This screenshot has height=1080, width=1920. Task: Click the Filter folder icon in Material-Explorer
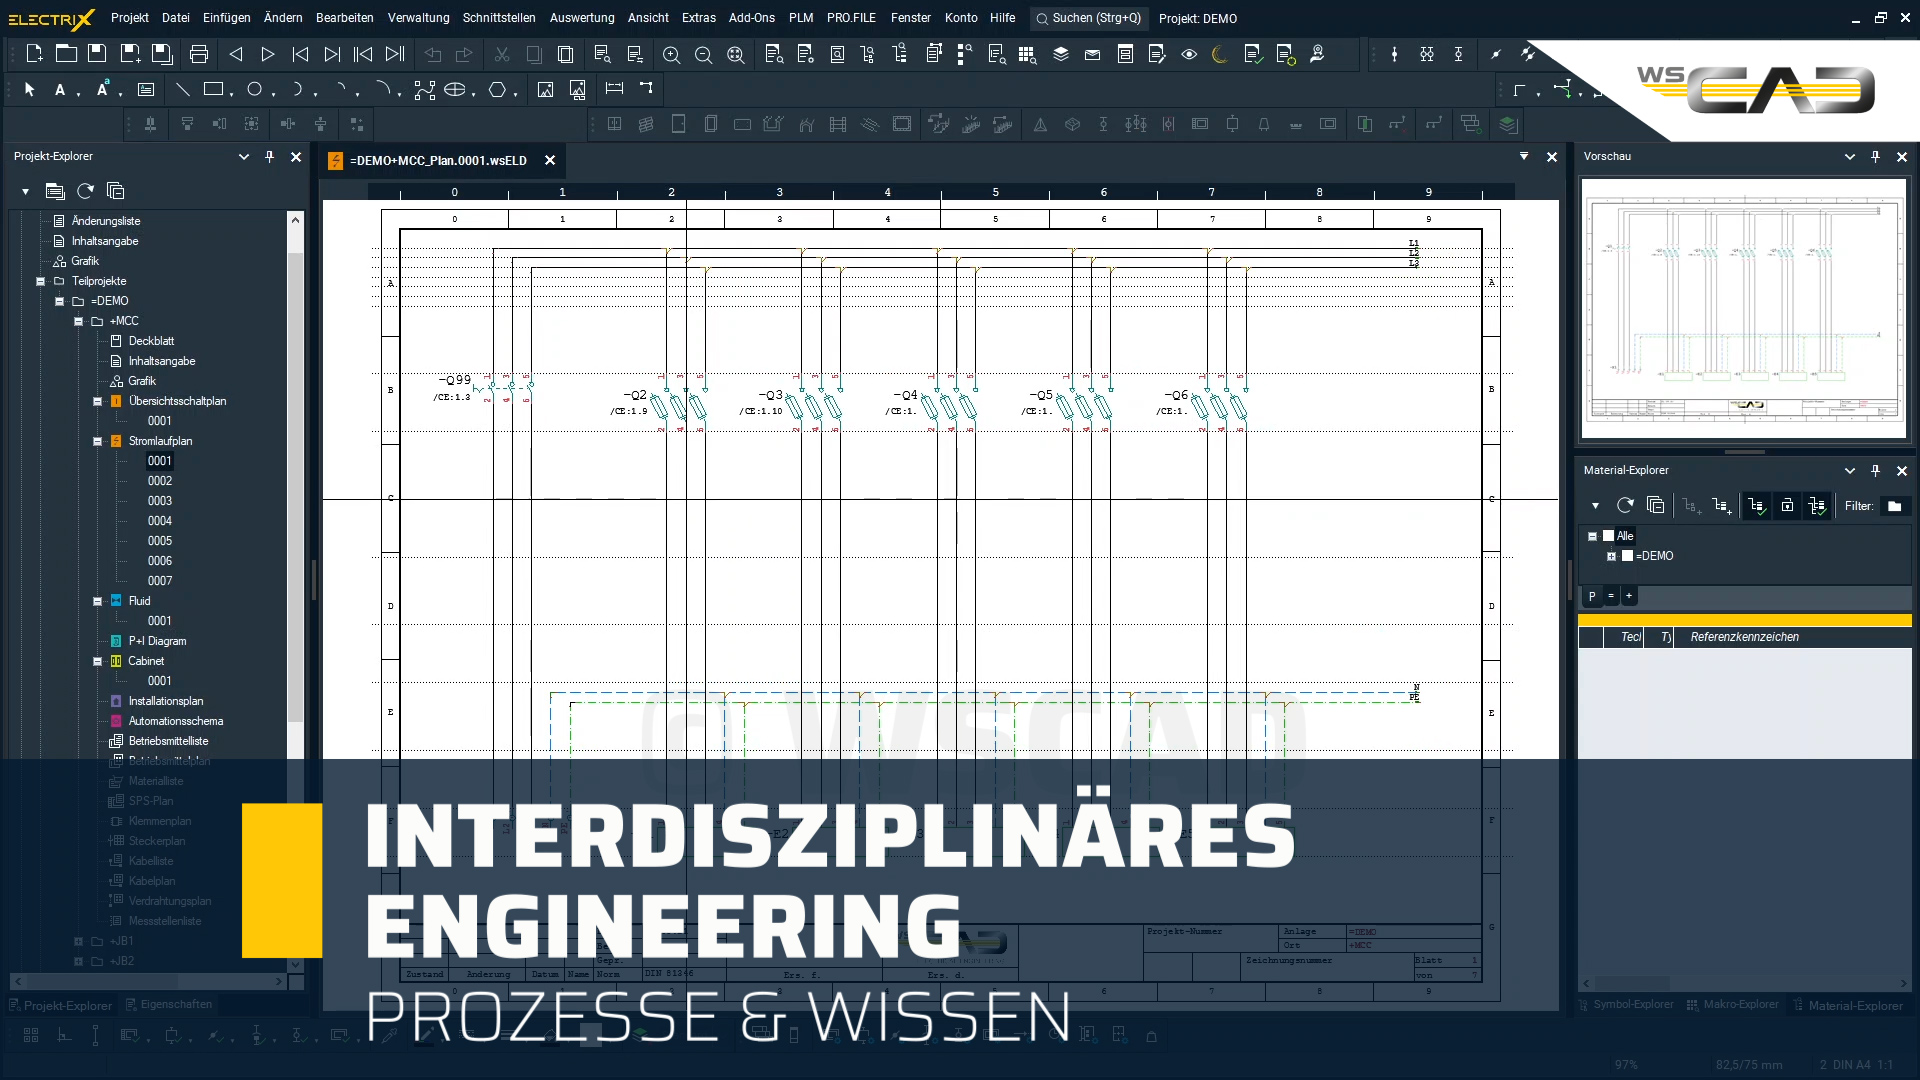[1898, 506]
